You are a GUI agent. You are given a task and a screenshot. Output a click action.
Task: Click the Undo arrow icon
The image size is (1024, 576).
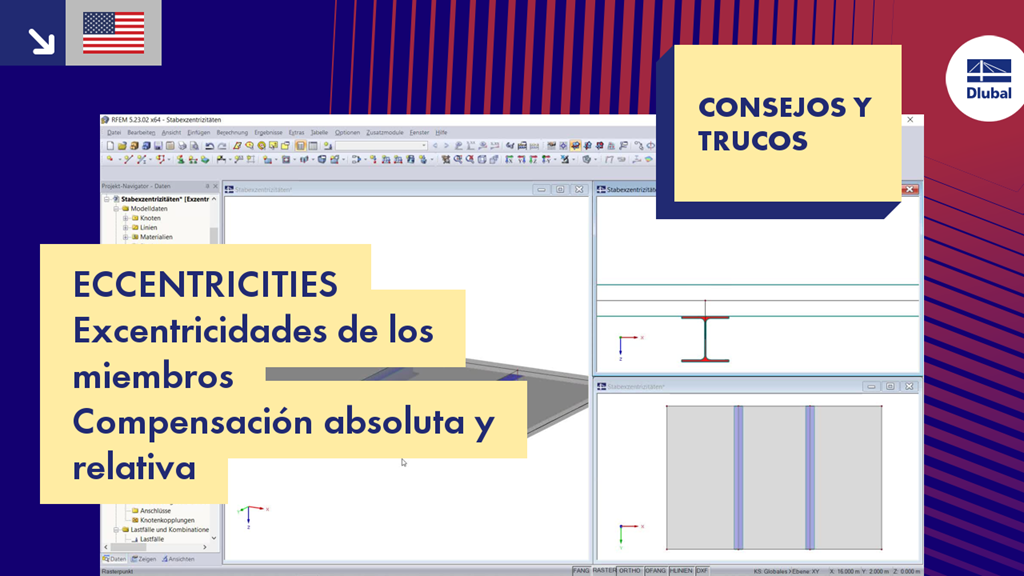tap(210, 146)
